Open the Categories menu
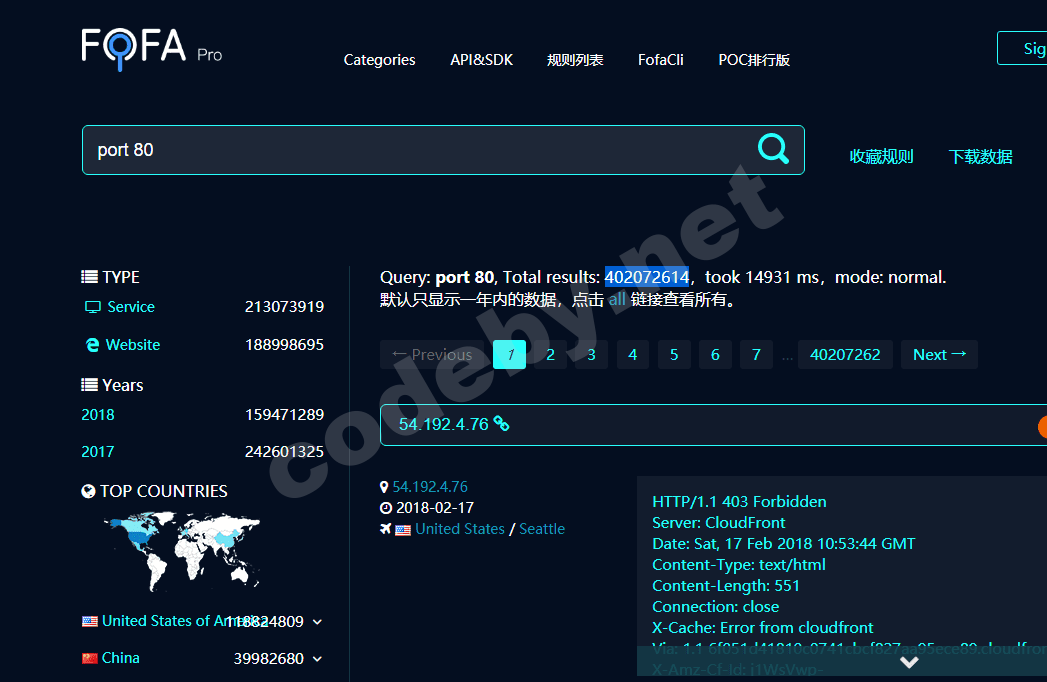This screenshot has height=682, width=1047. pyautogui.click(x=379, y=60)
